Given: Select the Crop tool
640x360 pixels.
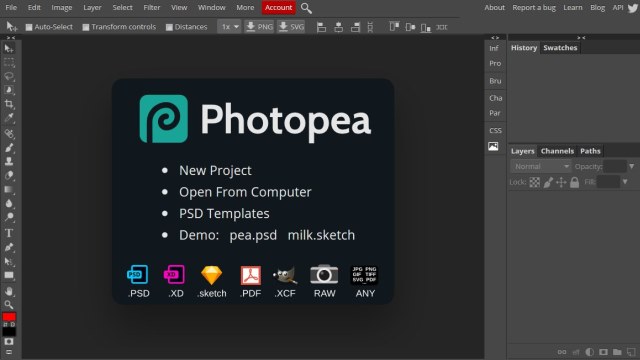Looking at the screenshot, I should pyautogui.click(x=9, y=104).
